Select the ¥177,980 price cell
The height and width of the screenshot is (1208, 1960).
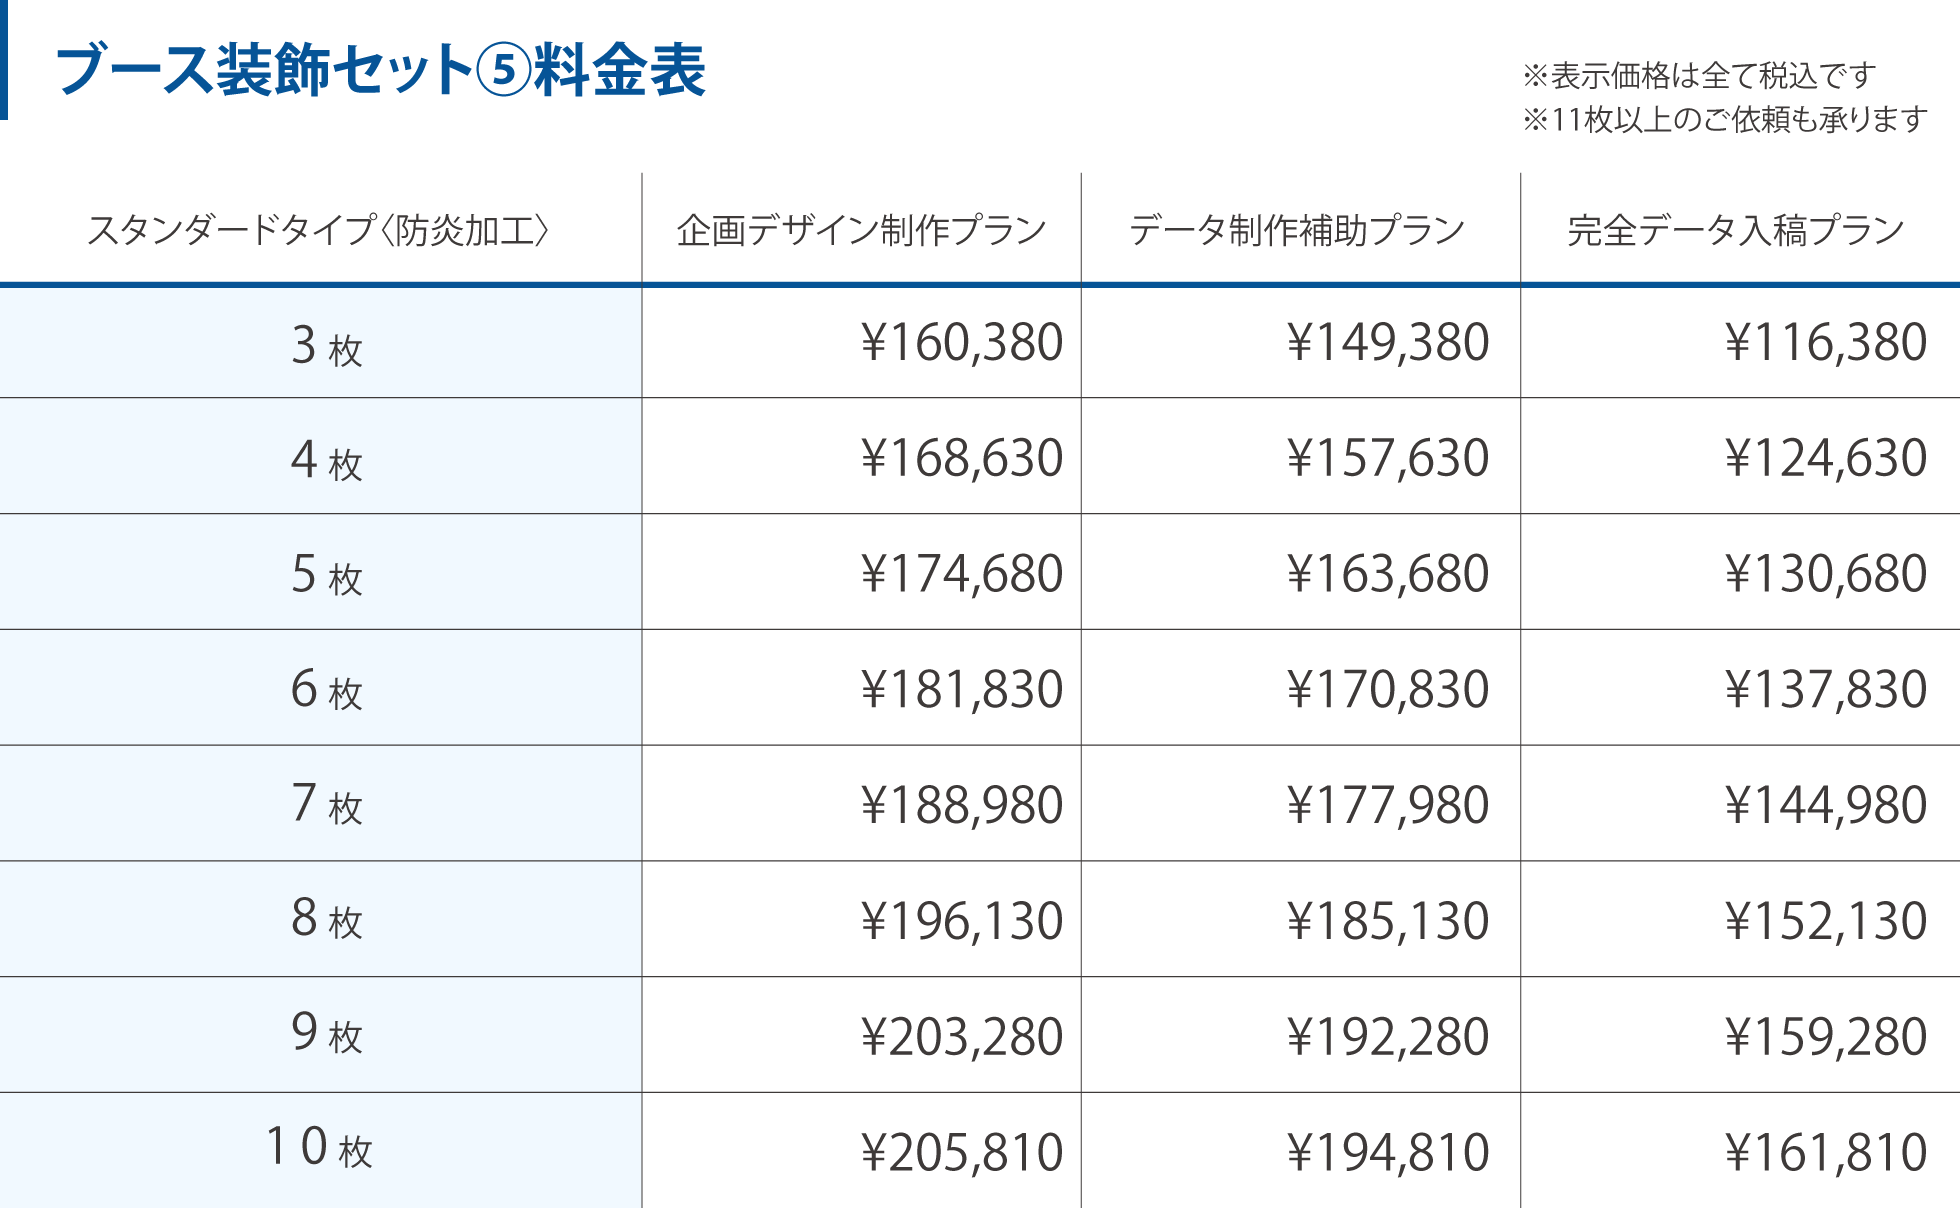point(1388,806)
